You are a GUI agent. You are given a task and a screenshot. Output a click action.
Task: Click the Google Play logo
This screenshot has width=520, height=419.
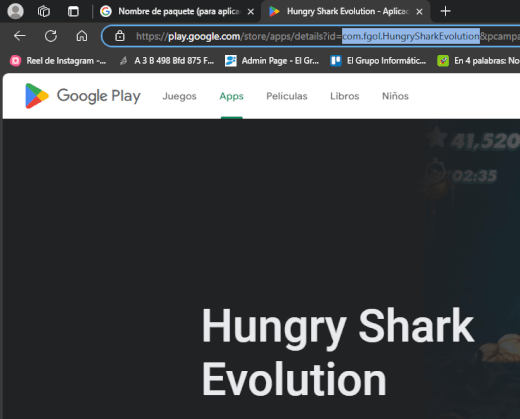(83, 96)
